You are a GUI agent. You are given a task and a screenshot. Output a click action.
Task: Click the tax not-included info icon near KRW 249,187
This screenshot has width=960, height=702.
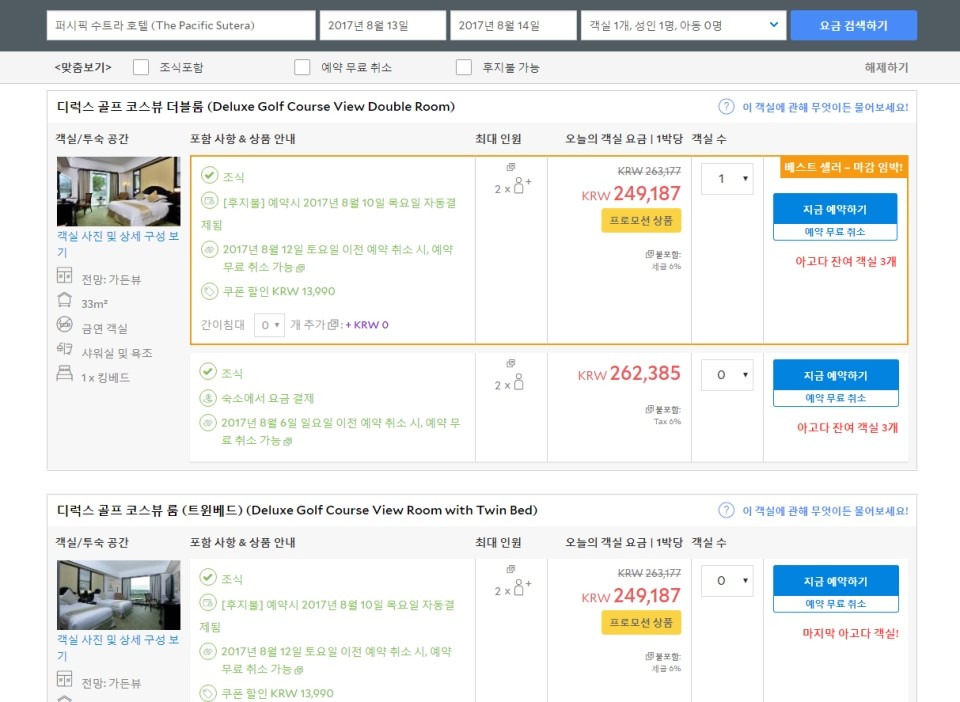pos(649,254)
